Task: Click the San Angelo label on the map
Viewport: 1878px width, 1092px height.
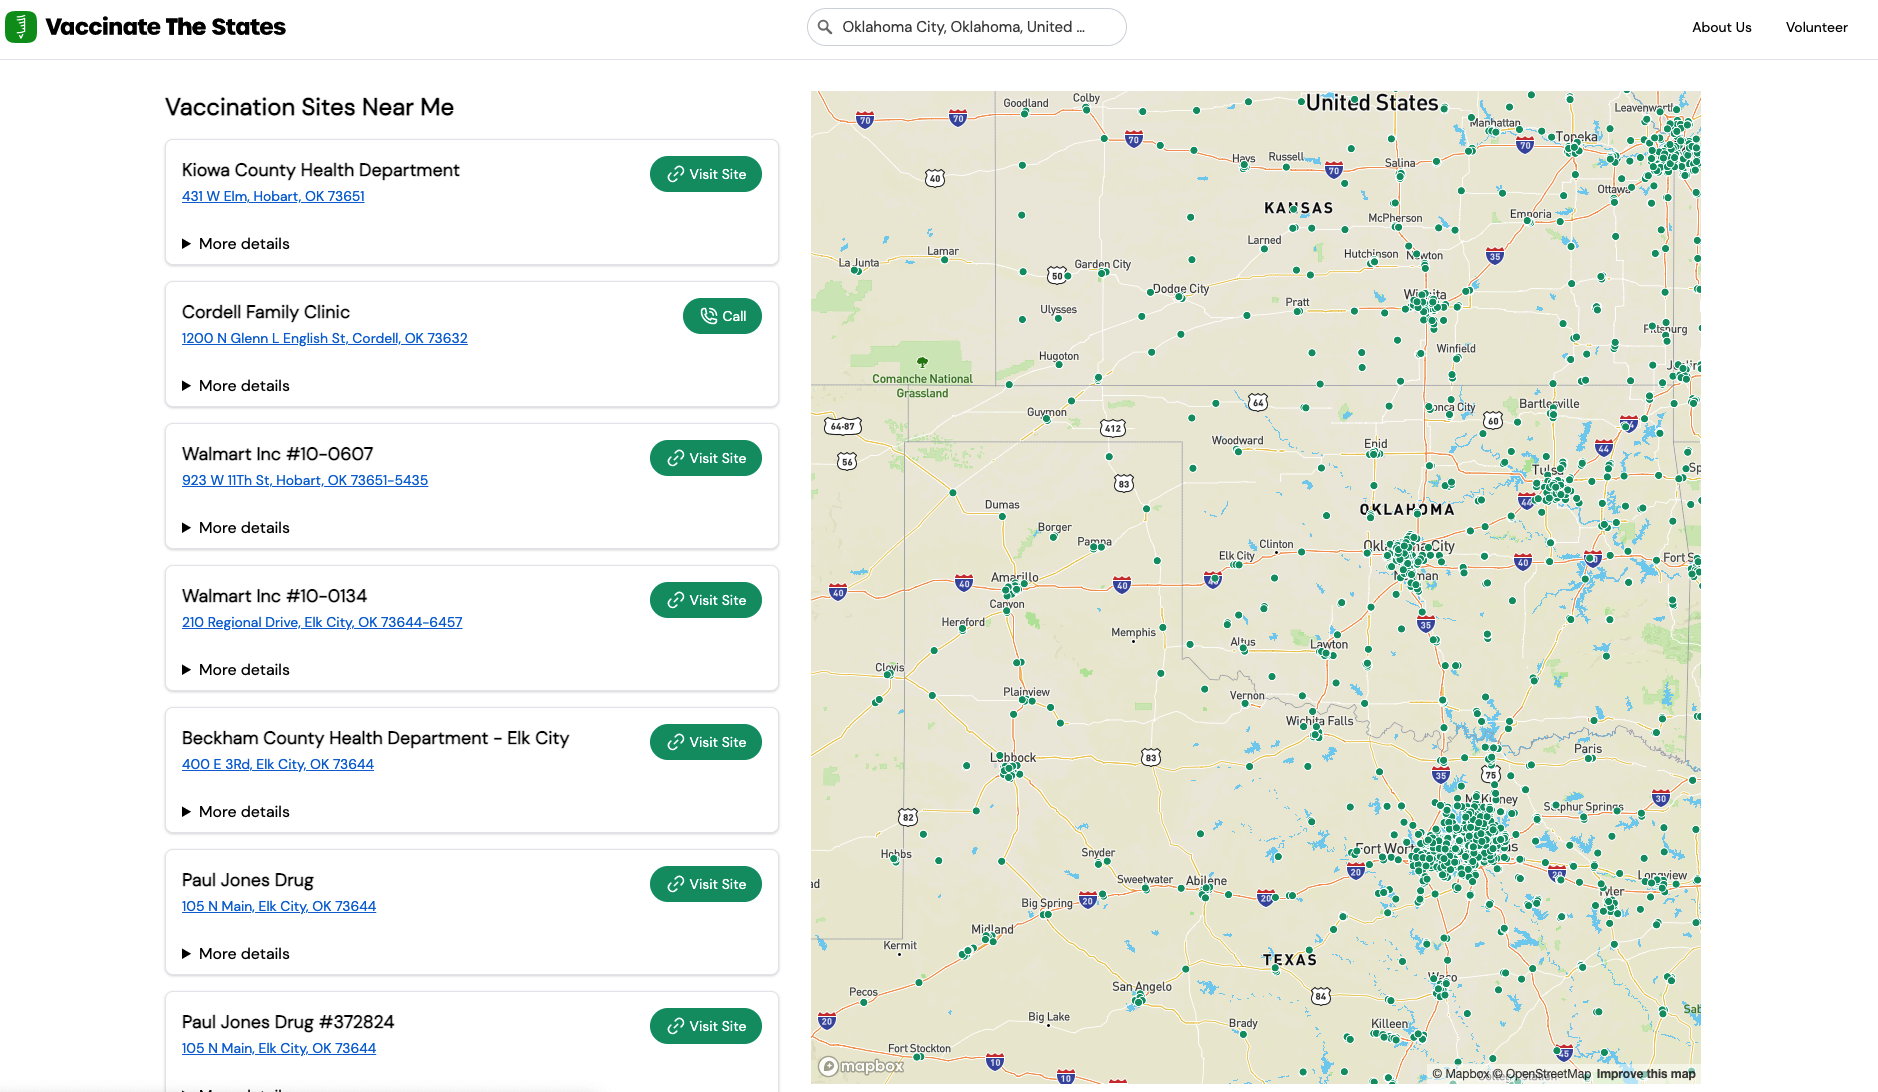Action: pyautogui.click(x=1141, y=986)
